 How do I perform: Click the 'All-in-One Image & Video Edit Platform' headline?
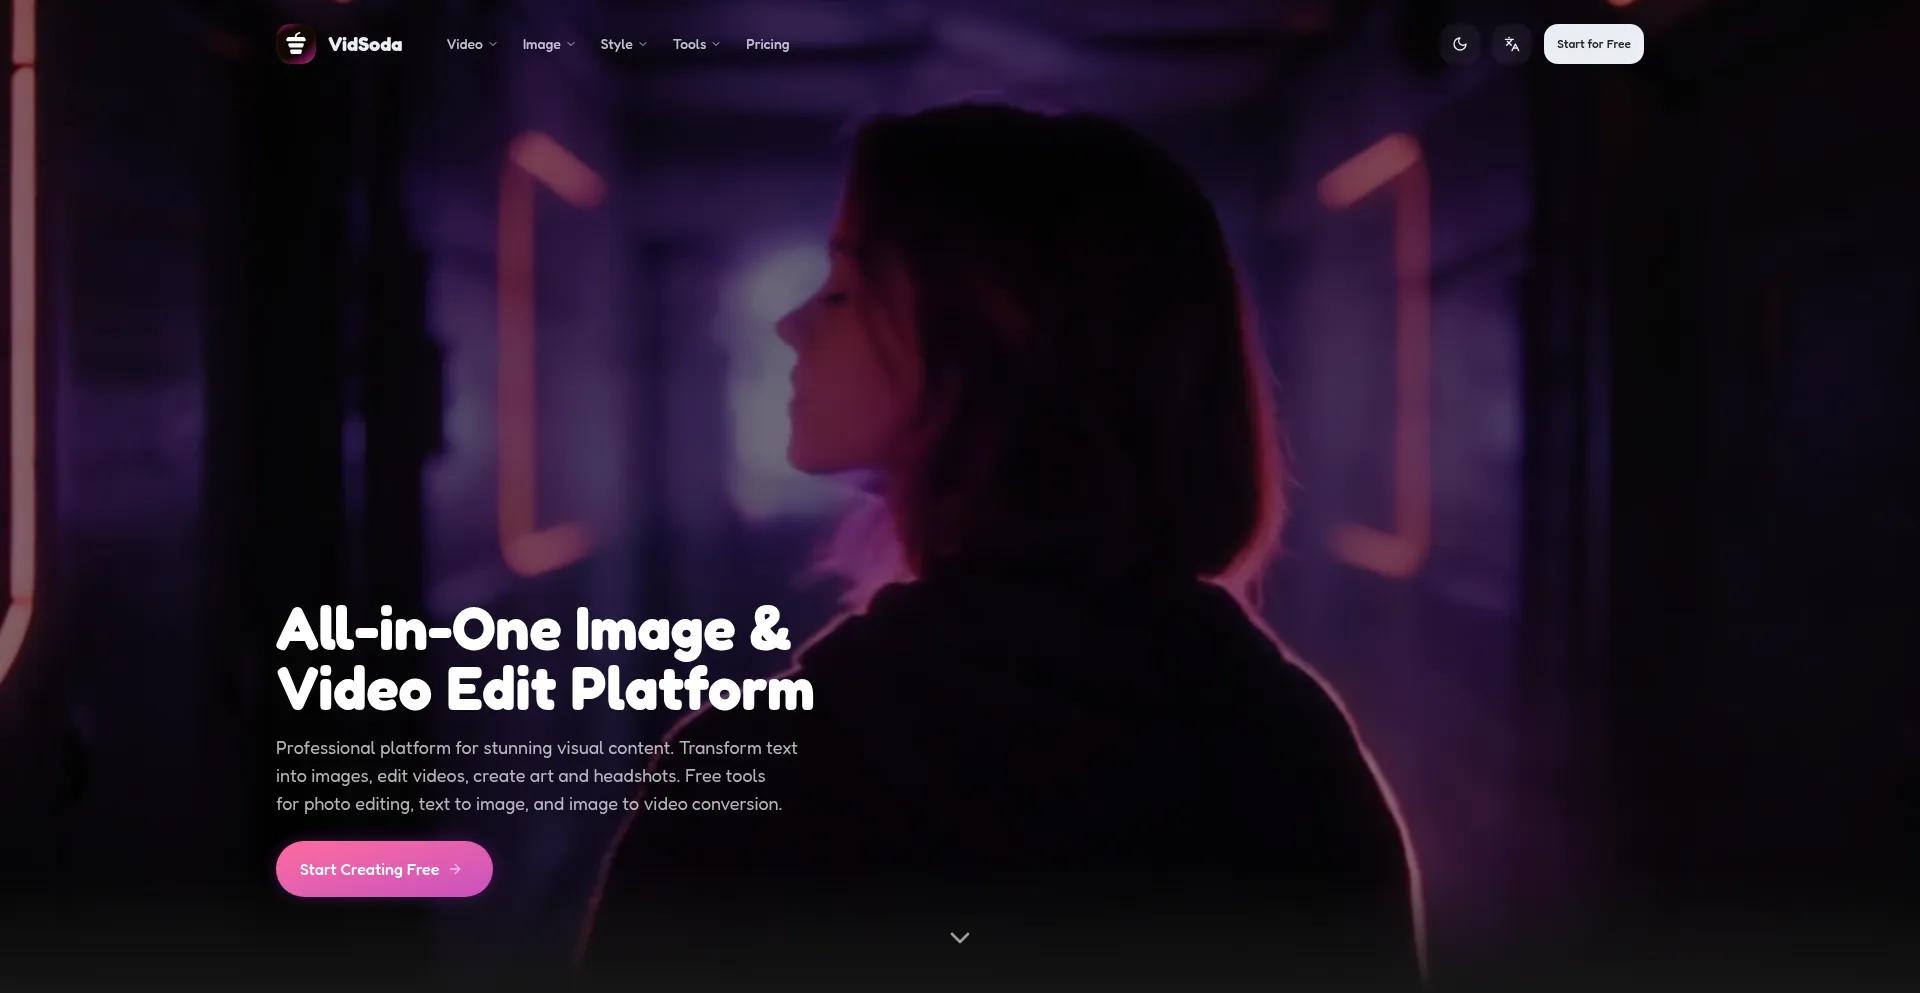[545, 659]
